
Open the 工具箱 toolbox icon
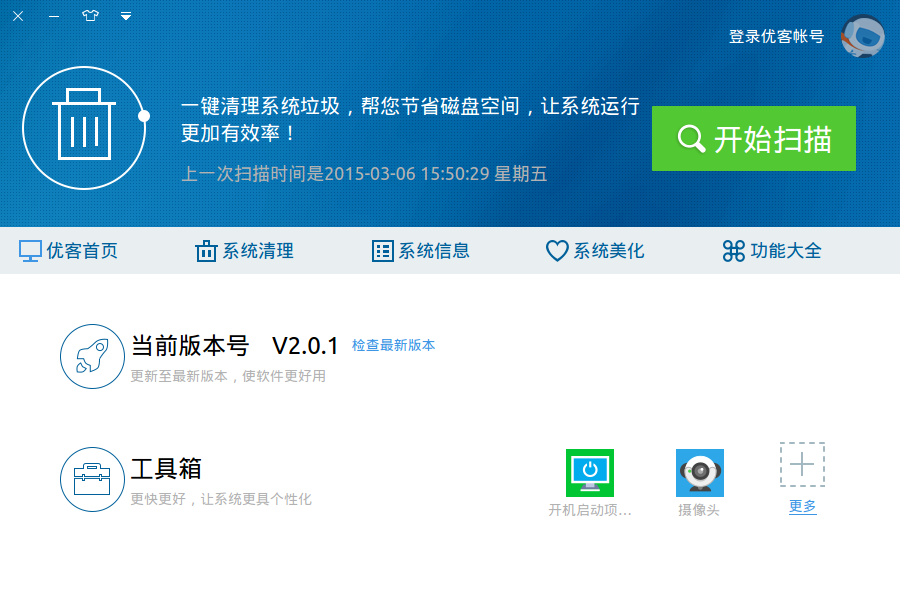[x=92, y=478]
